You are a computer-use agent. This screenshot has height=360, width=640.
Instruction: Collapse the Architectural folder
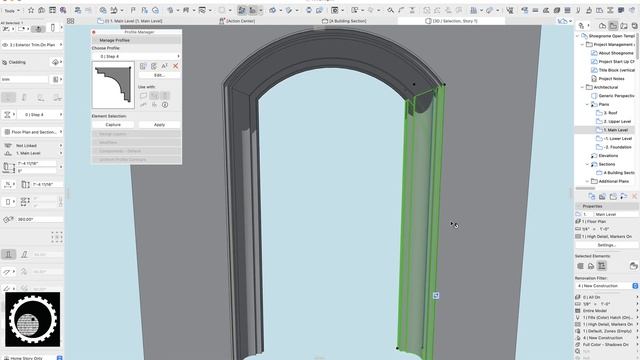point(582,87)
